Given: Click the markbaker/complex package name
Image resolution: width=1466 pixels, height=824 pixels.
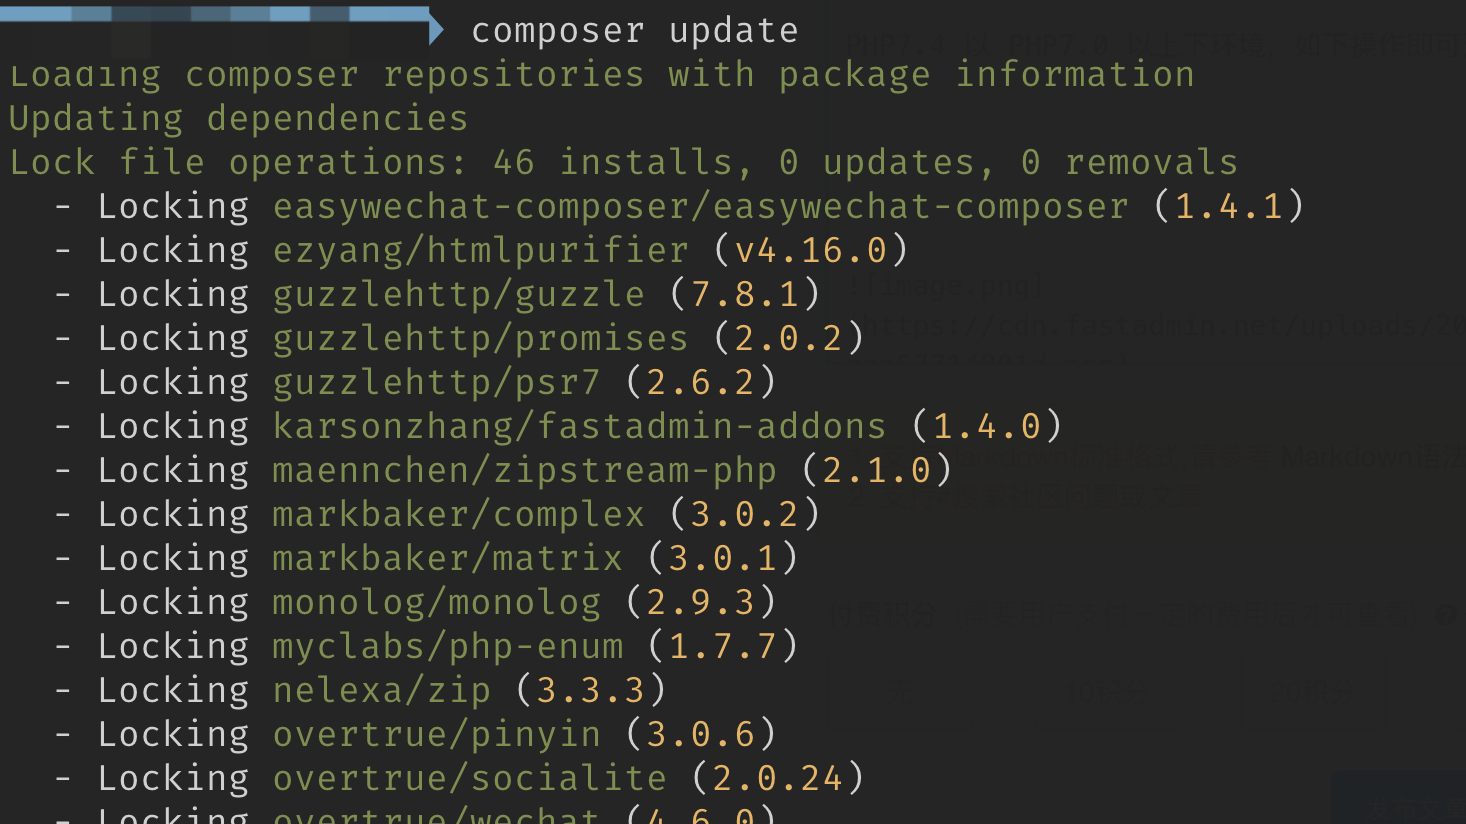Looking at the screenshot, I should (458, 515).
